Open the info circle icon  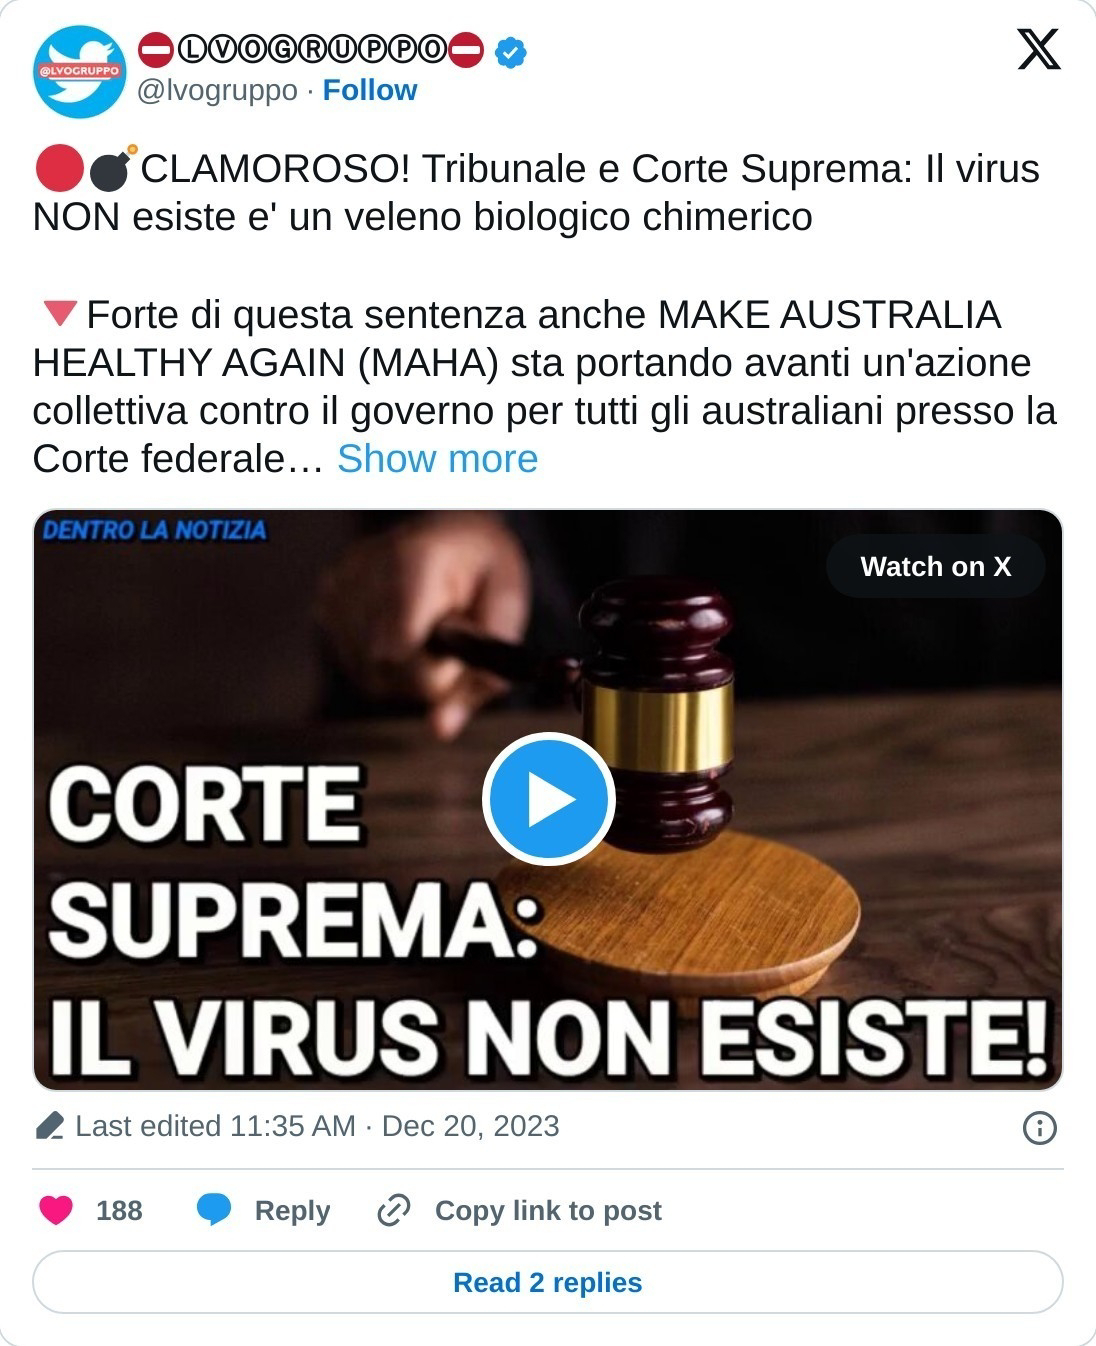(1040, 1128)
